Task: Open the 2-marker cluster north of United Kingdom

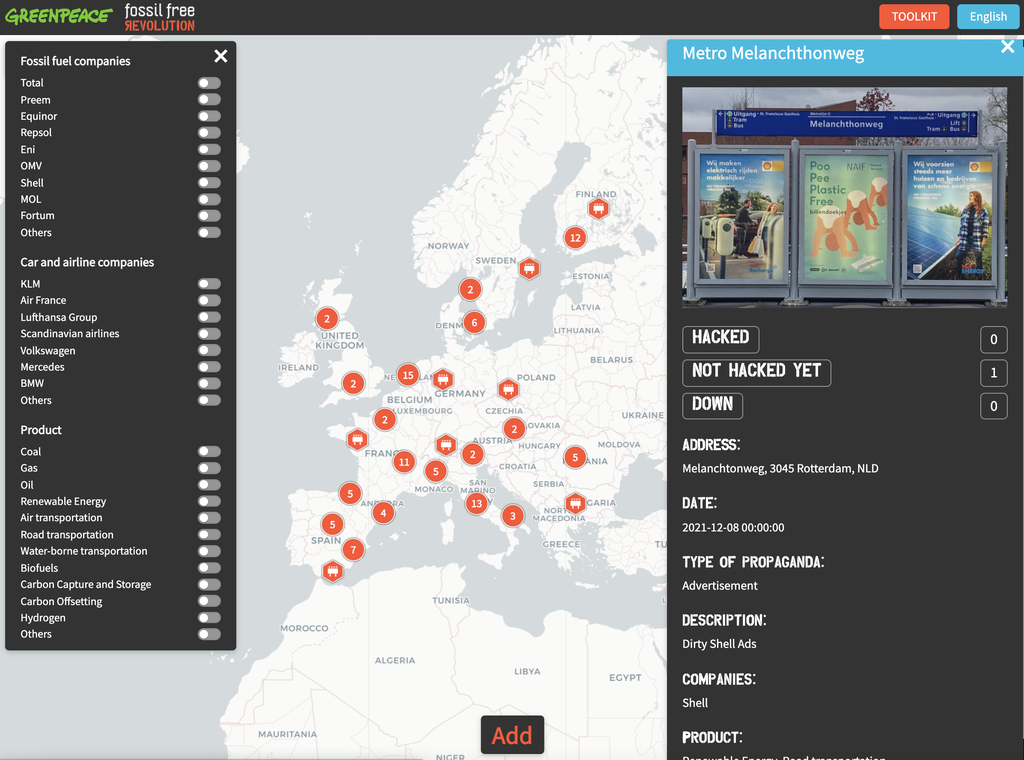Action: (327, 319)
